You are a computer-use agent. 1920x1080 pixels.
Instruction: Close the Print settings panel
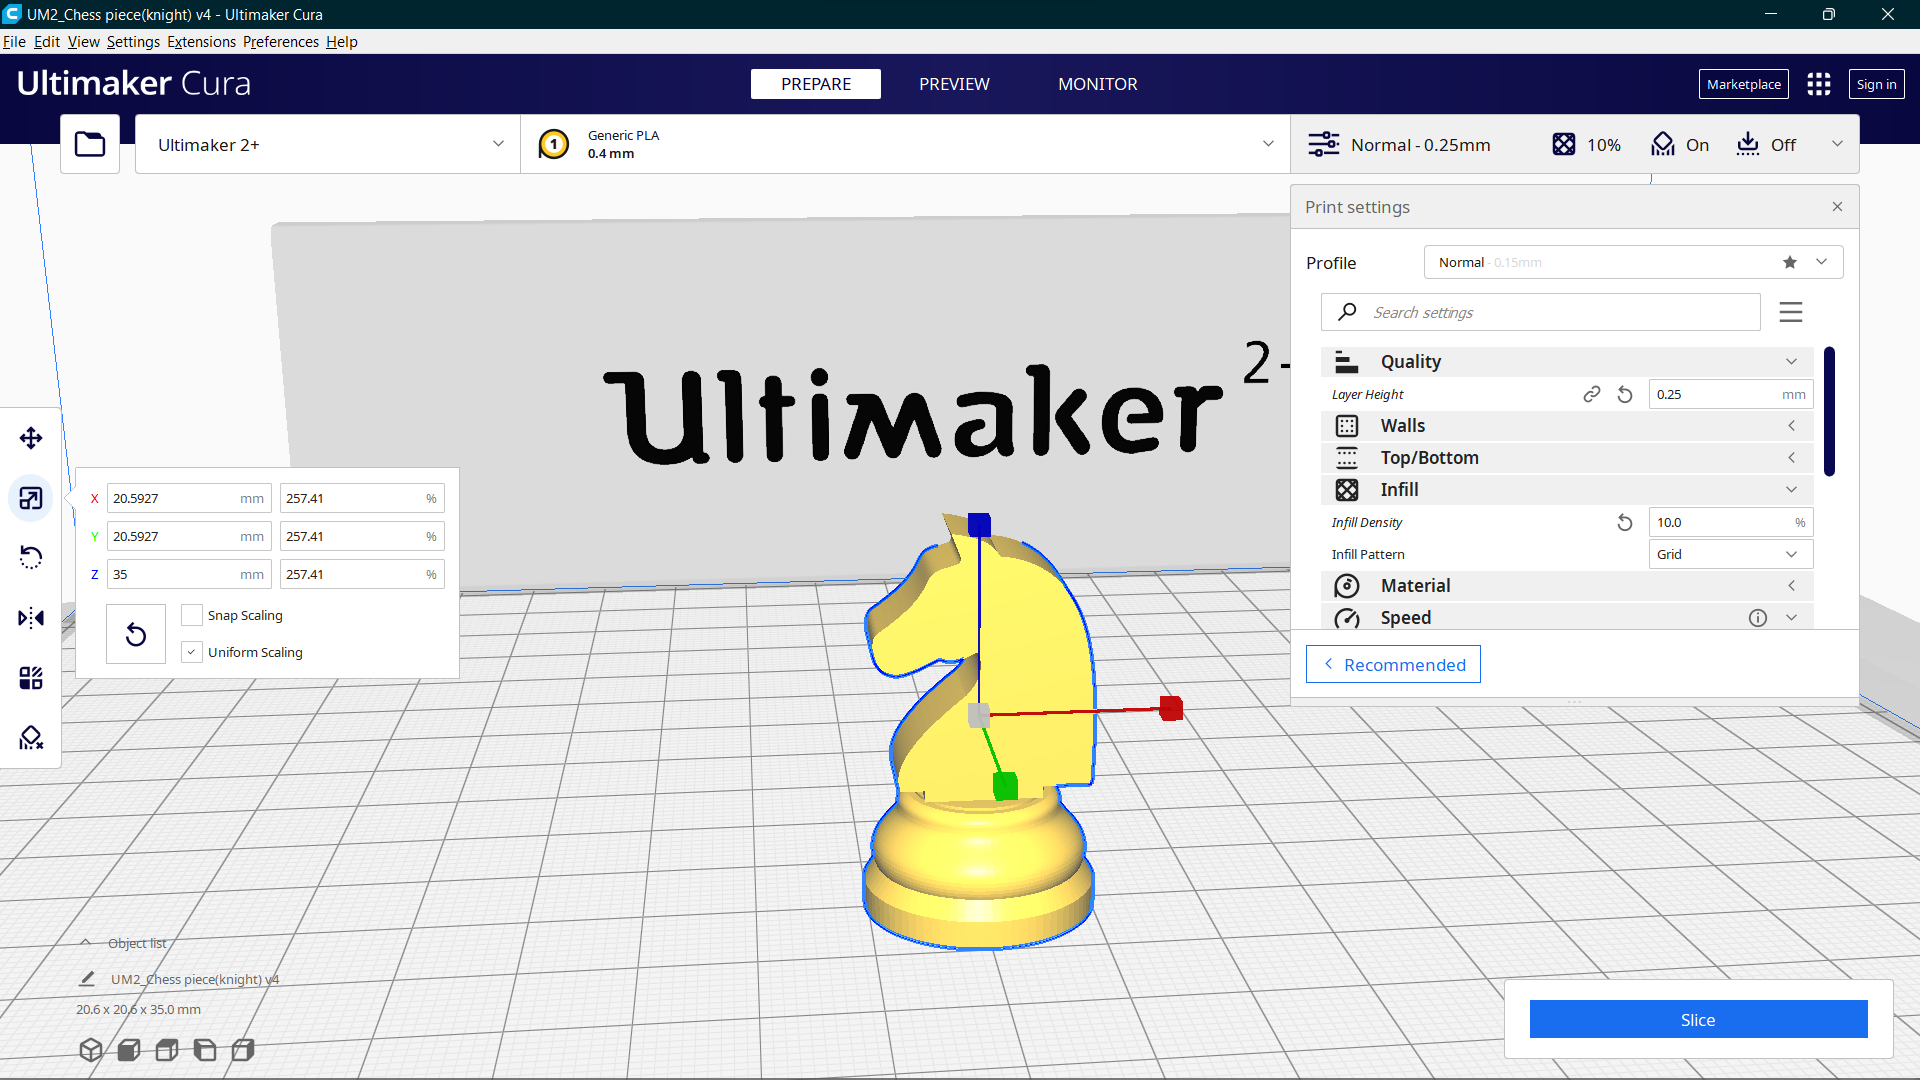click(1837, 207)
